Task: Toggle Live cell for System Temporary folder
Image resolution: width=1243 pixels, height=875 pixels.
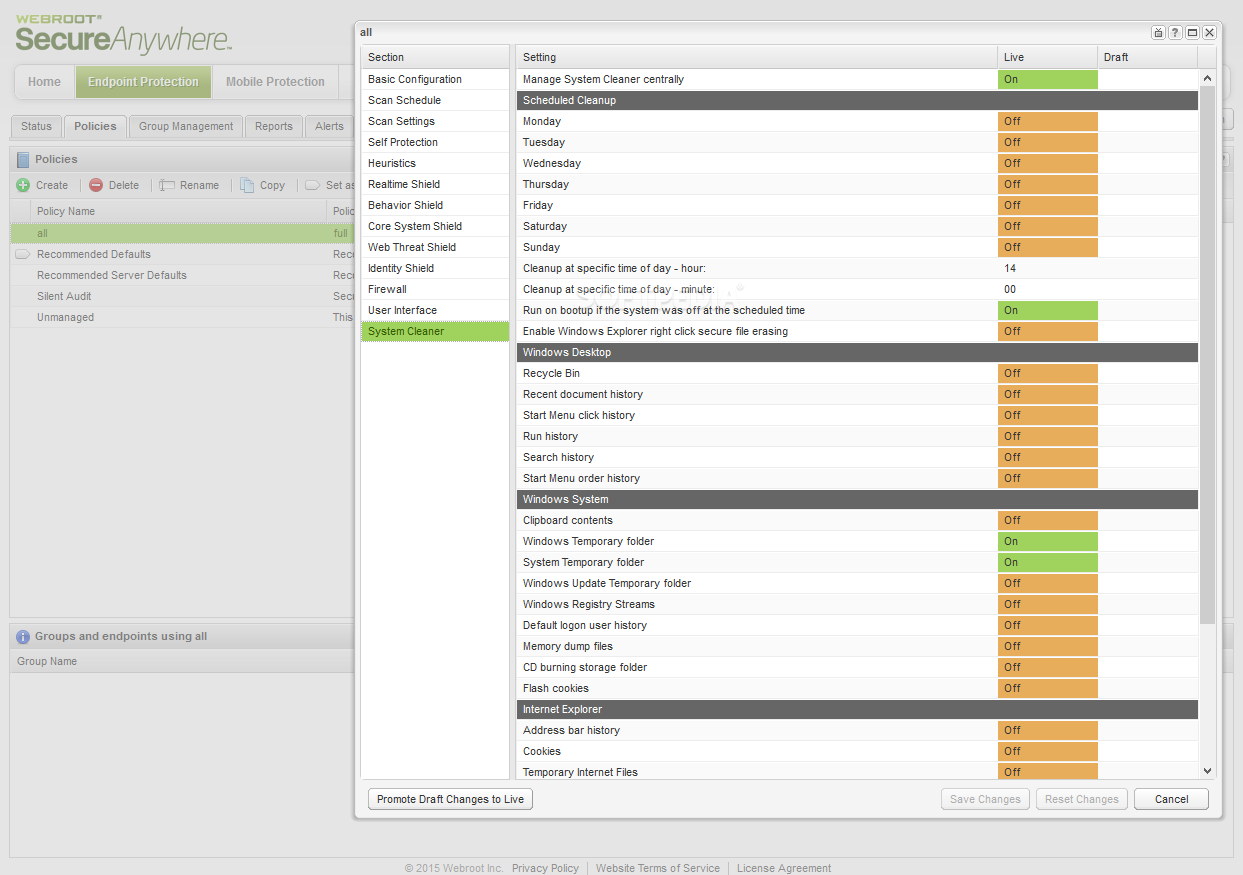Action: [1047, 562]
